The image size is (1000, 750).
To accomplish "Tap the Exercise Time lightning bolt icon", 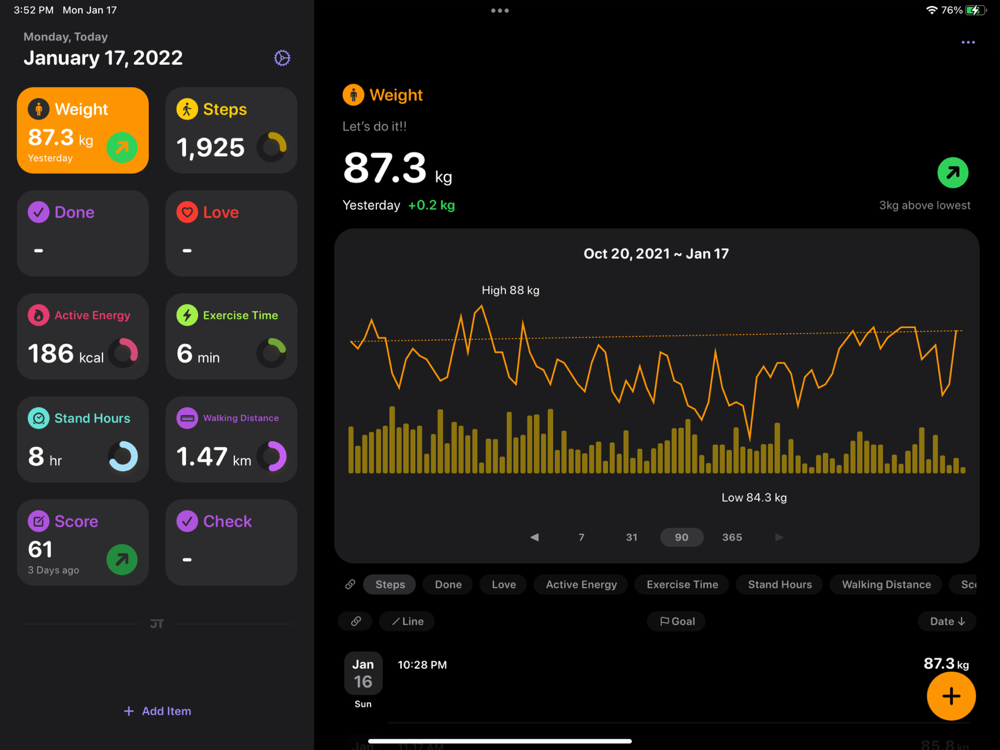I will [x=187, y=315].
